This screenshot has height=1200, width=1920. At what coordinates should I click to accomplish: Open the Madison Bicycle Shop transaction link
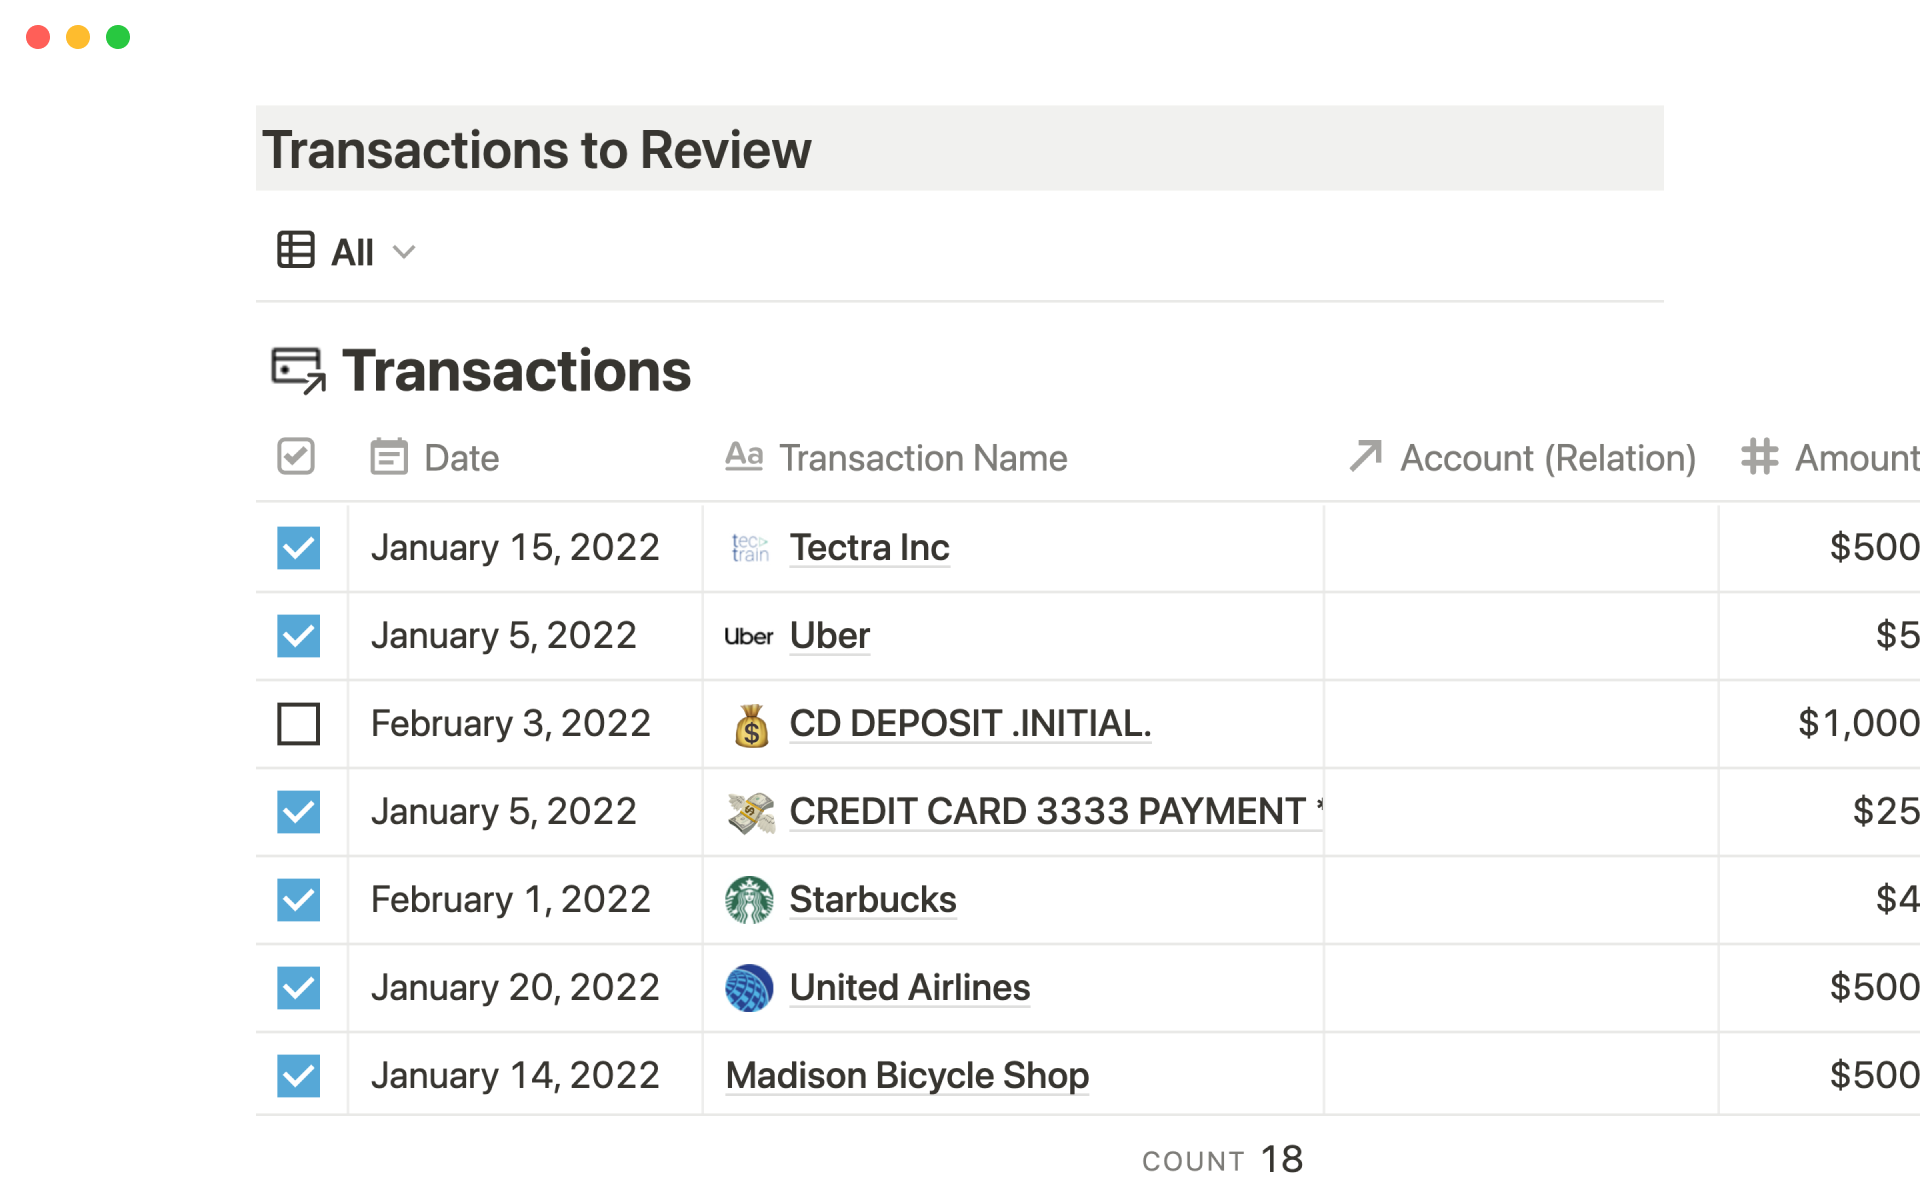906,1076
